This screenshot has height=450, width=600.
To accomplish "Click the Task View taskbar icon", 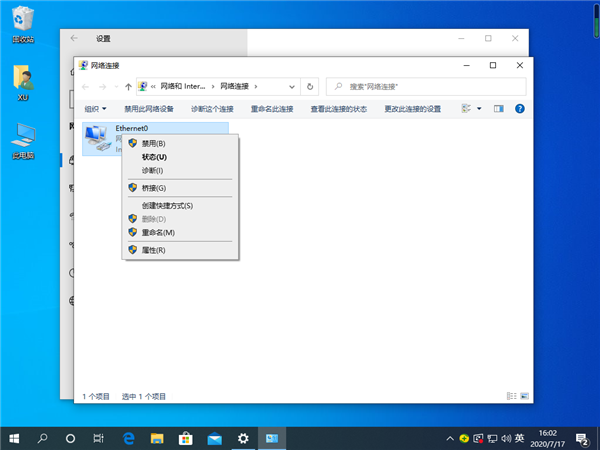I will pos(98,438).
